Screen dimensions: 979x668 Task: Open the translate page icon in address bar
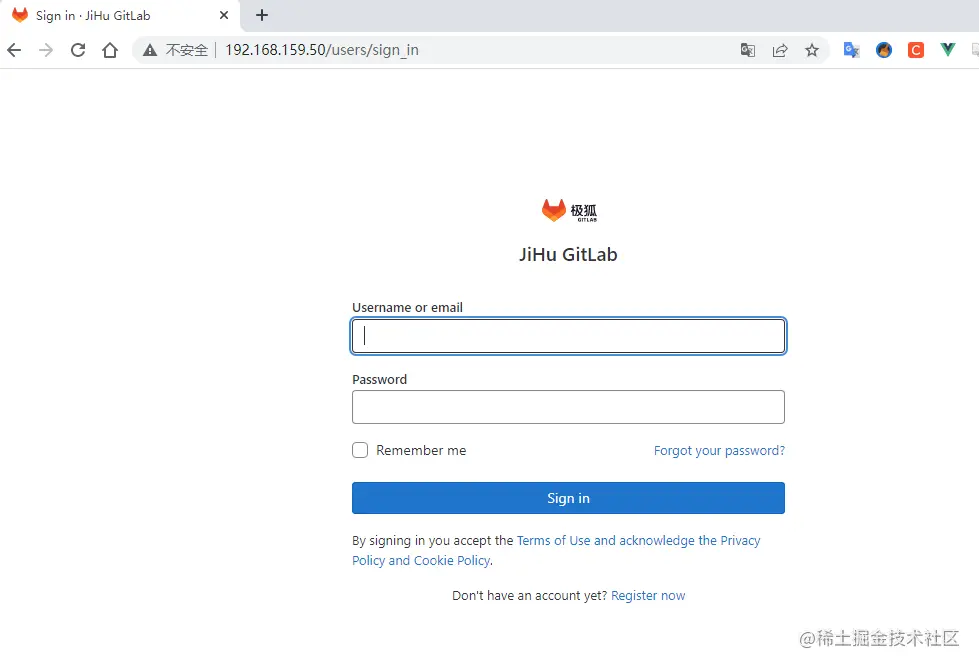click(x=747, y=50)
